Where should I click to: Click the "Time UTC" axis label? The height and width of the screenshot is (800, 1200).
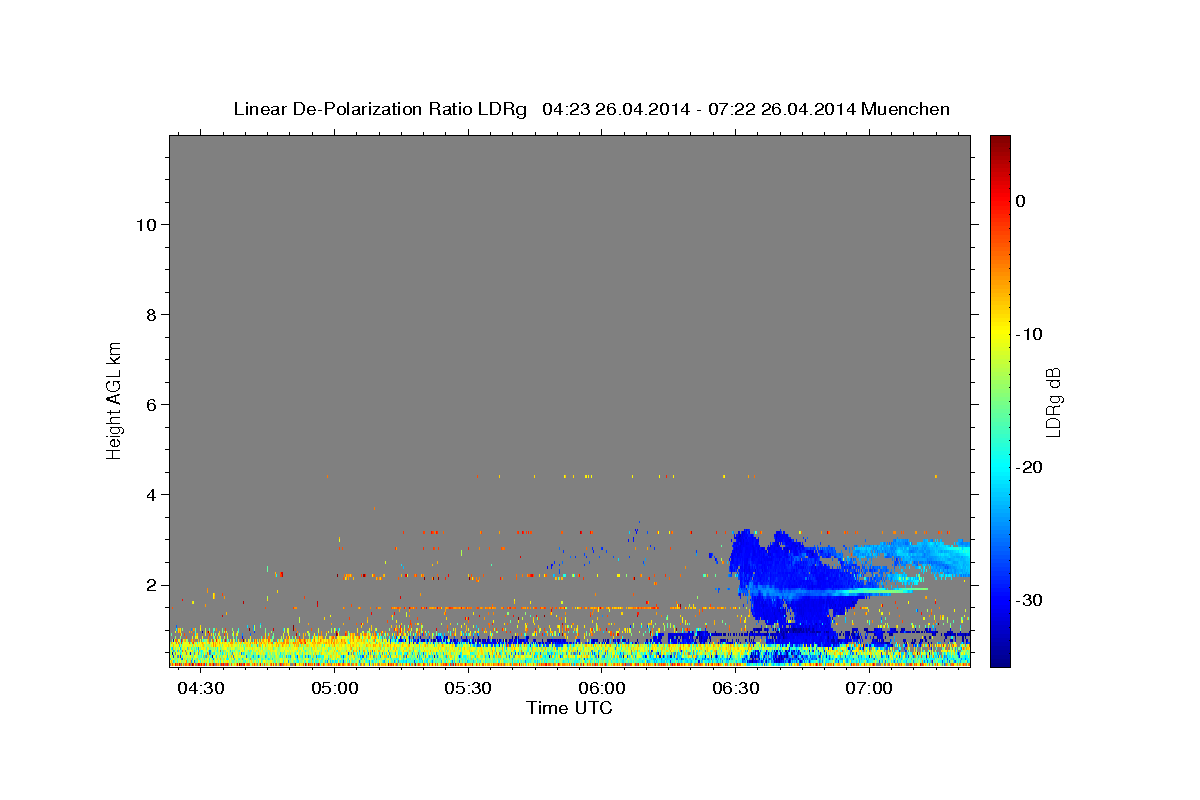click(x=569, y=708)
